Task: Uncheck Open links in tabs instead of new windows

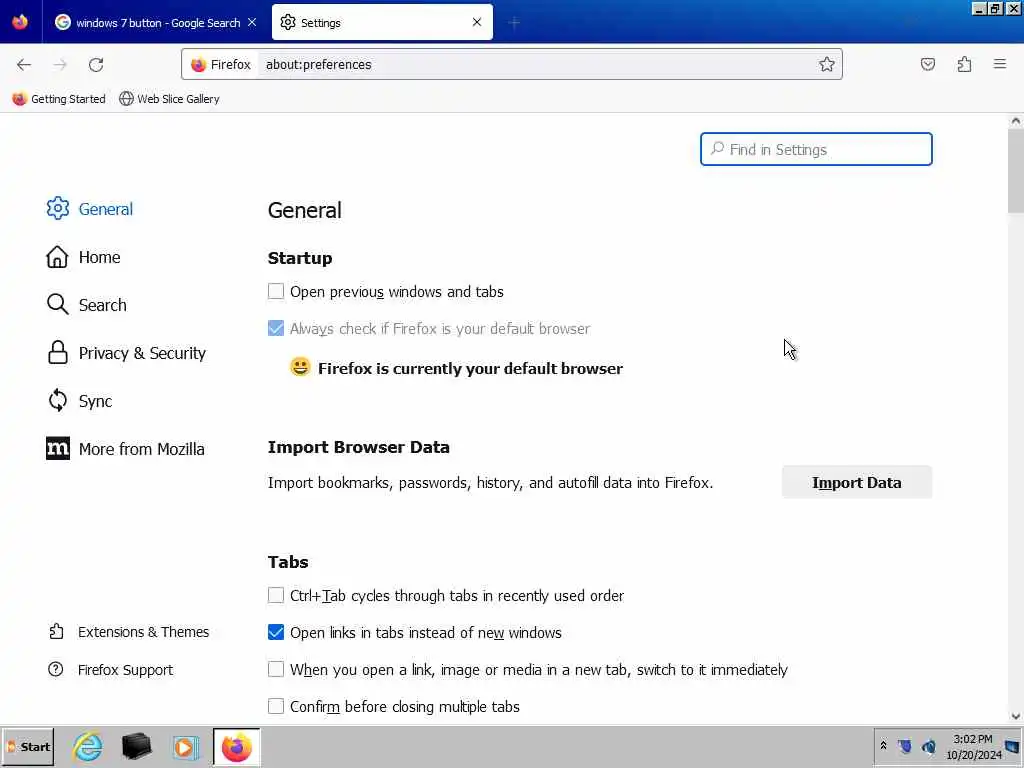Action: (276, 632)
